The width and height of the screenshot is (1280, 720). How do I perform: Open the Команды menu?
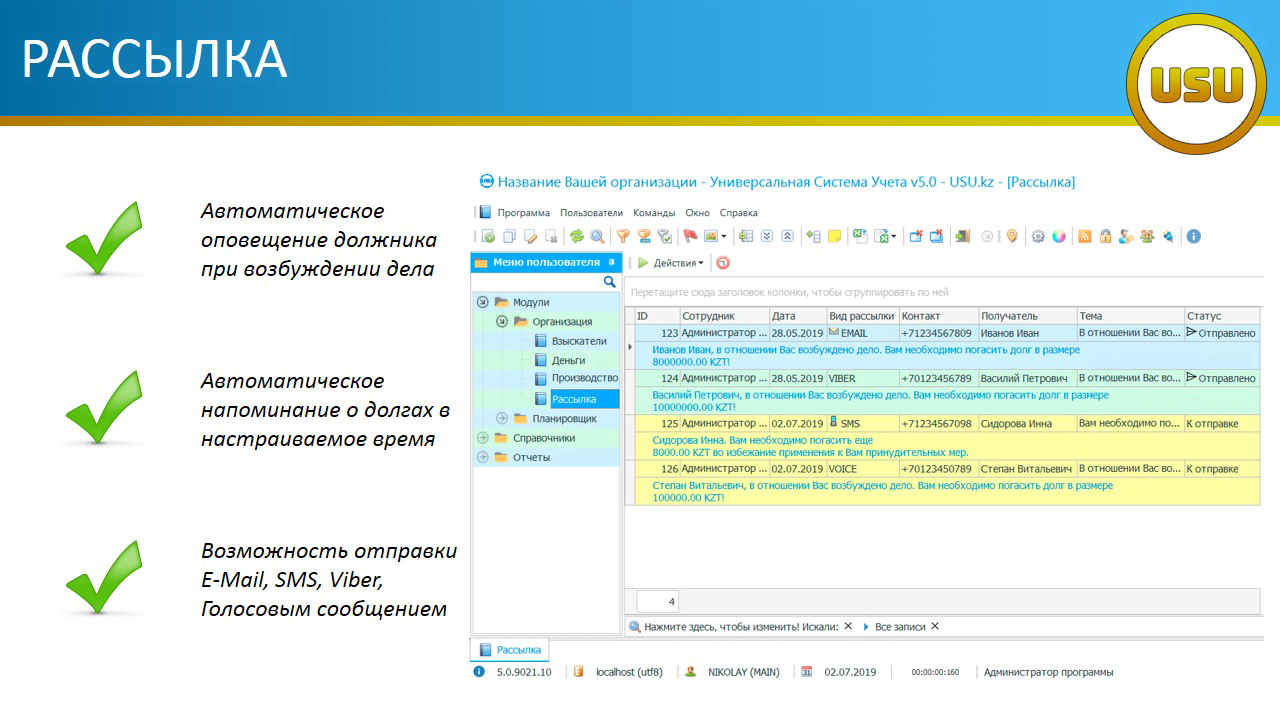654,213
